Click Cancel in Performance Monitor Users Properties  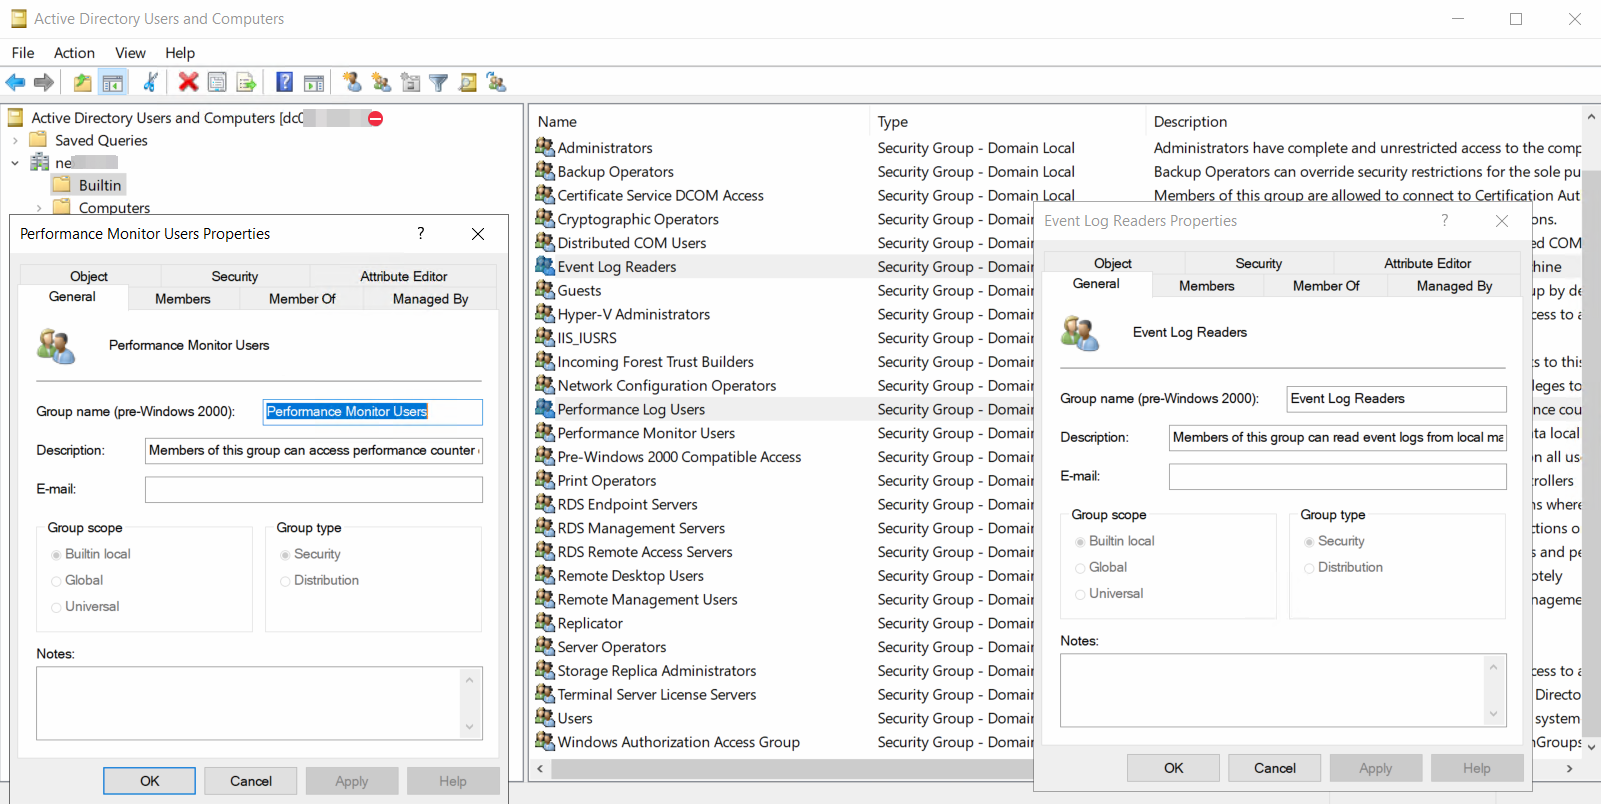(251, 781)
